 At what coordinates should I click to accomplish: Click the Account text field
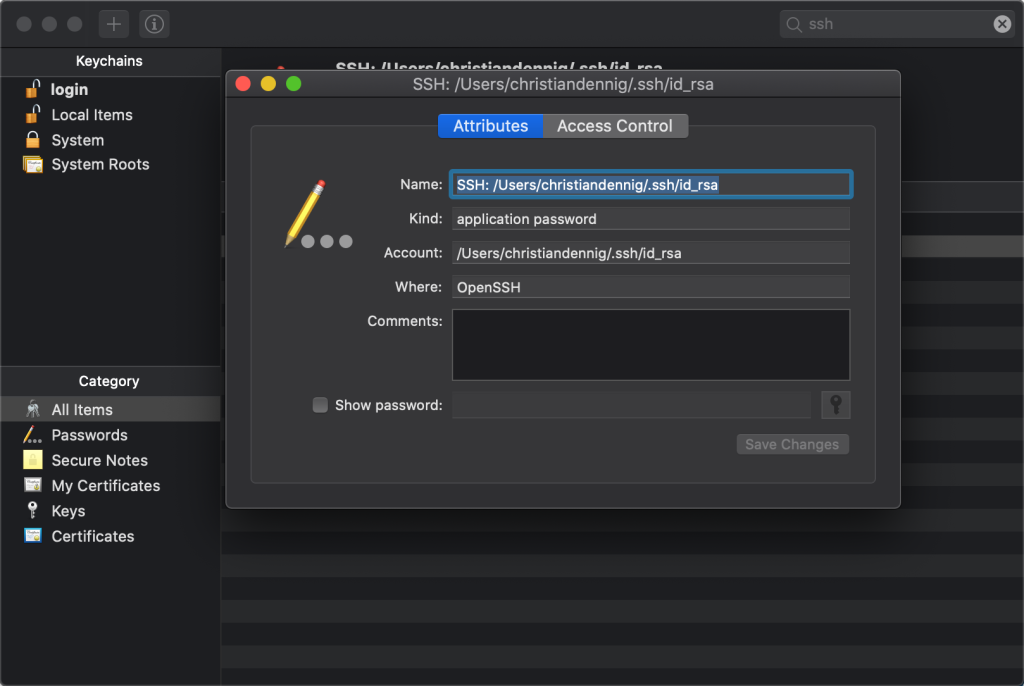(x=650, y=253)
